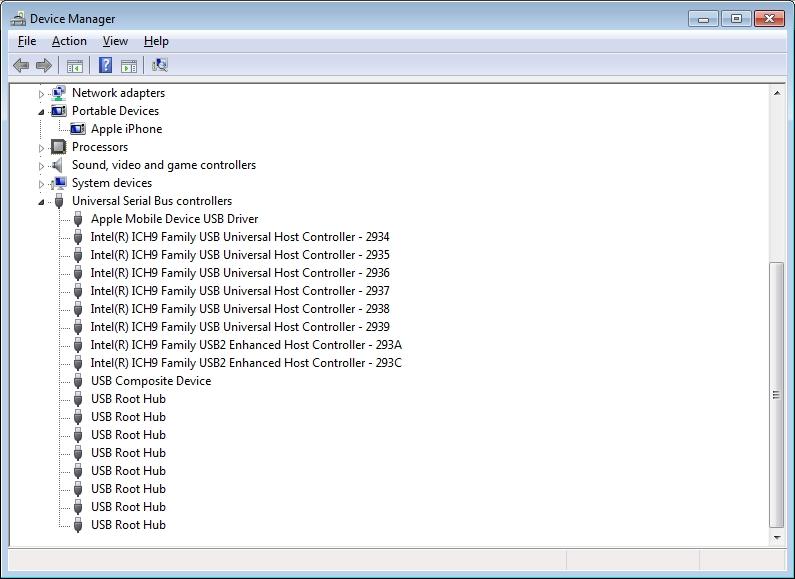Screen dimensions: 795x579
Task: Click the Show/Hide Action Pane toolbar icon
Action: 129,66
